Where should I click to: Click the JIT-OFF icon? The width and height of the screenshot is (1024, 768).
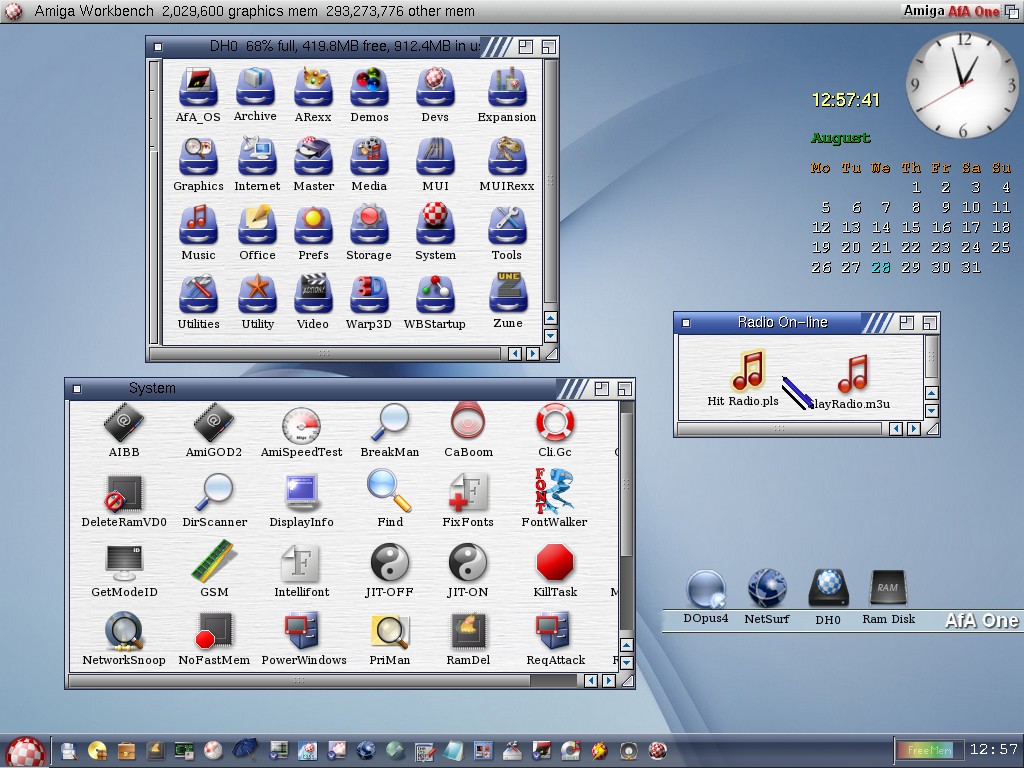coord(389,565)
